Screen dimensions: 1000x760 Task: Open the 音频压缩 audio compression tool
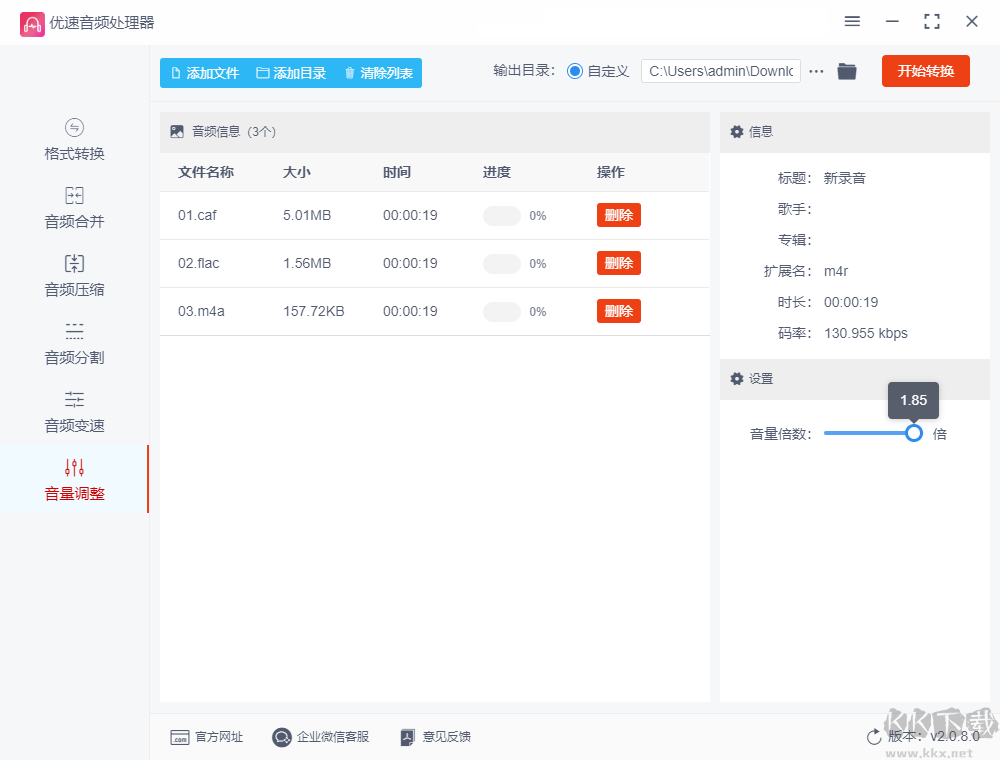pyautogui.click(x=72, y=275)
